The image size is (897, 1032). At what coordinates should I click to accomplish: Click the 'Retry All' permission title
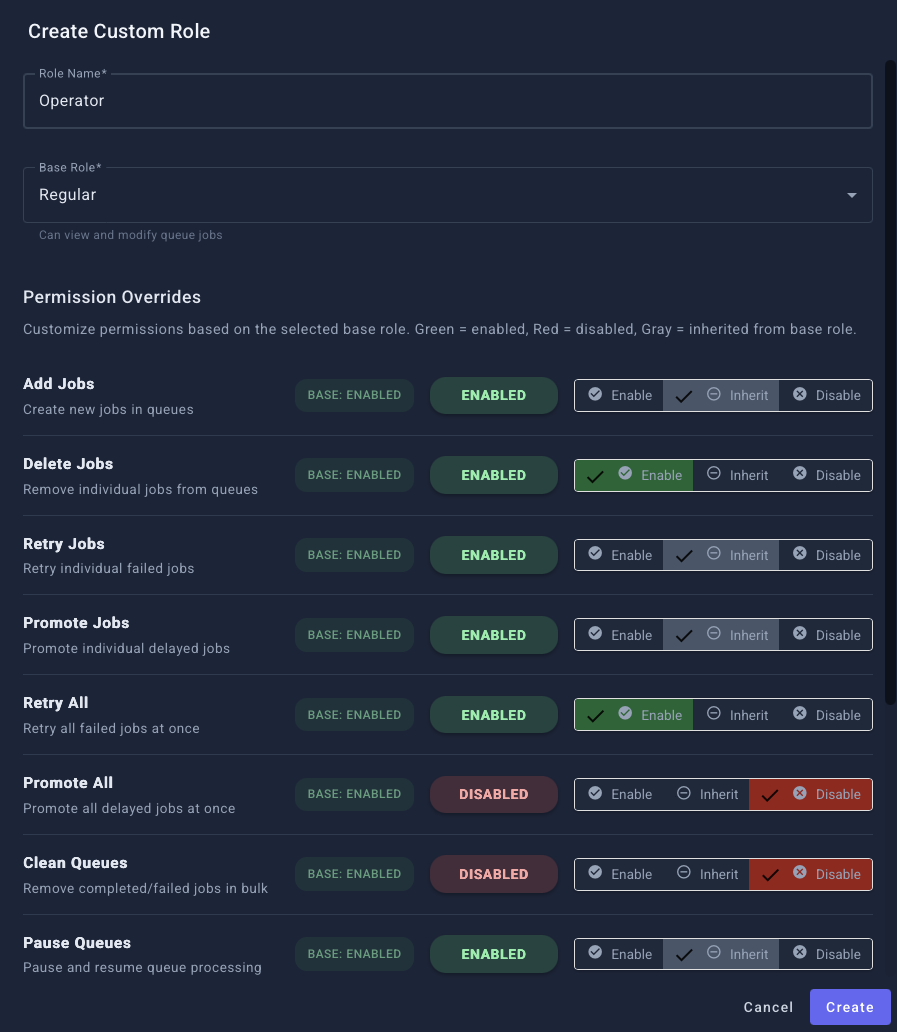pos(55,703)
